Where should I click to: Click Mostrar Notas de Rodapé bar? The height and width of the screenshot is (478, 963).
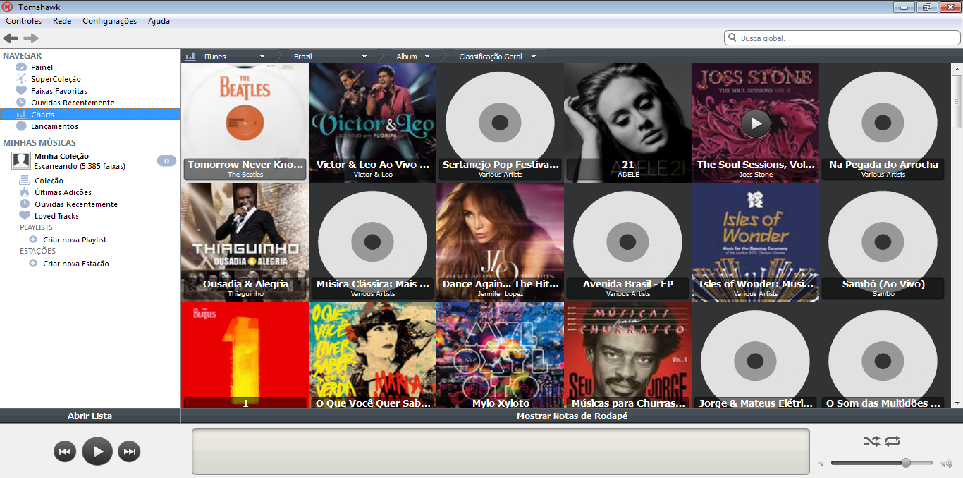pyautogui.click(x=572, y=416)
